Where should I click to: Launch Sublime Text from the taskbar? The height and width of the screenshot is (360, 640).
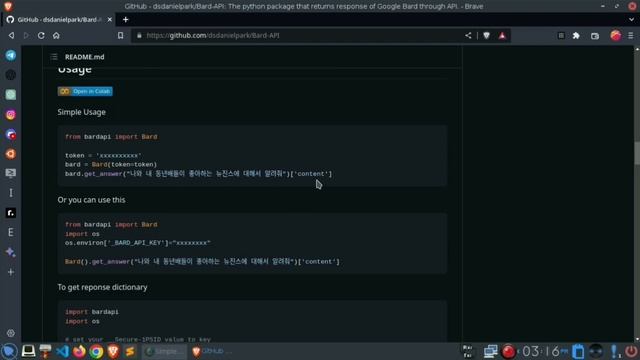tap(130, 351)
